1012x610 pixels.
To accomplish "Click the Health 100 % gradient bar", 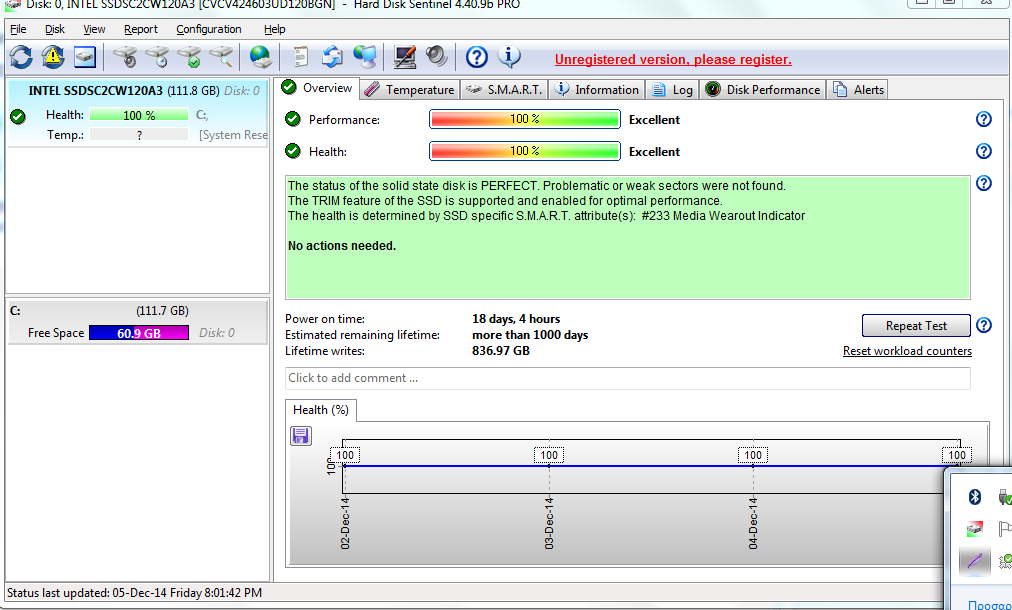I will pos(525,151).
